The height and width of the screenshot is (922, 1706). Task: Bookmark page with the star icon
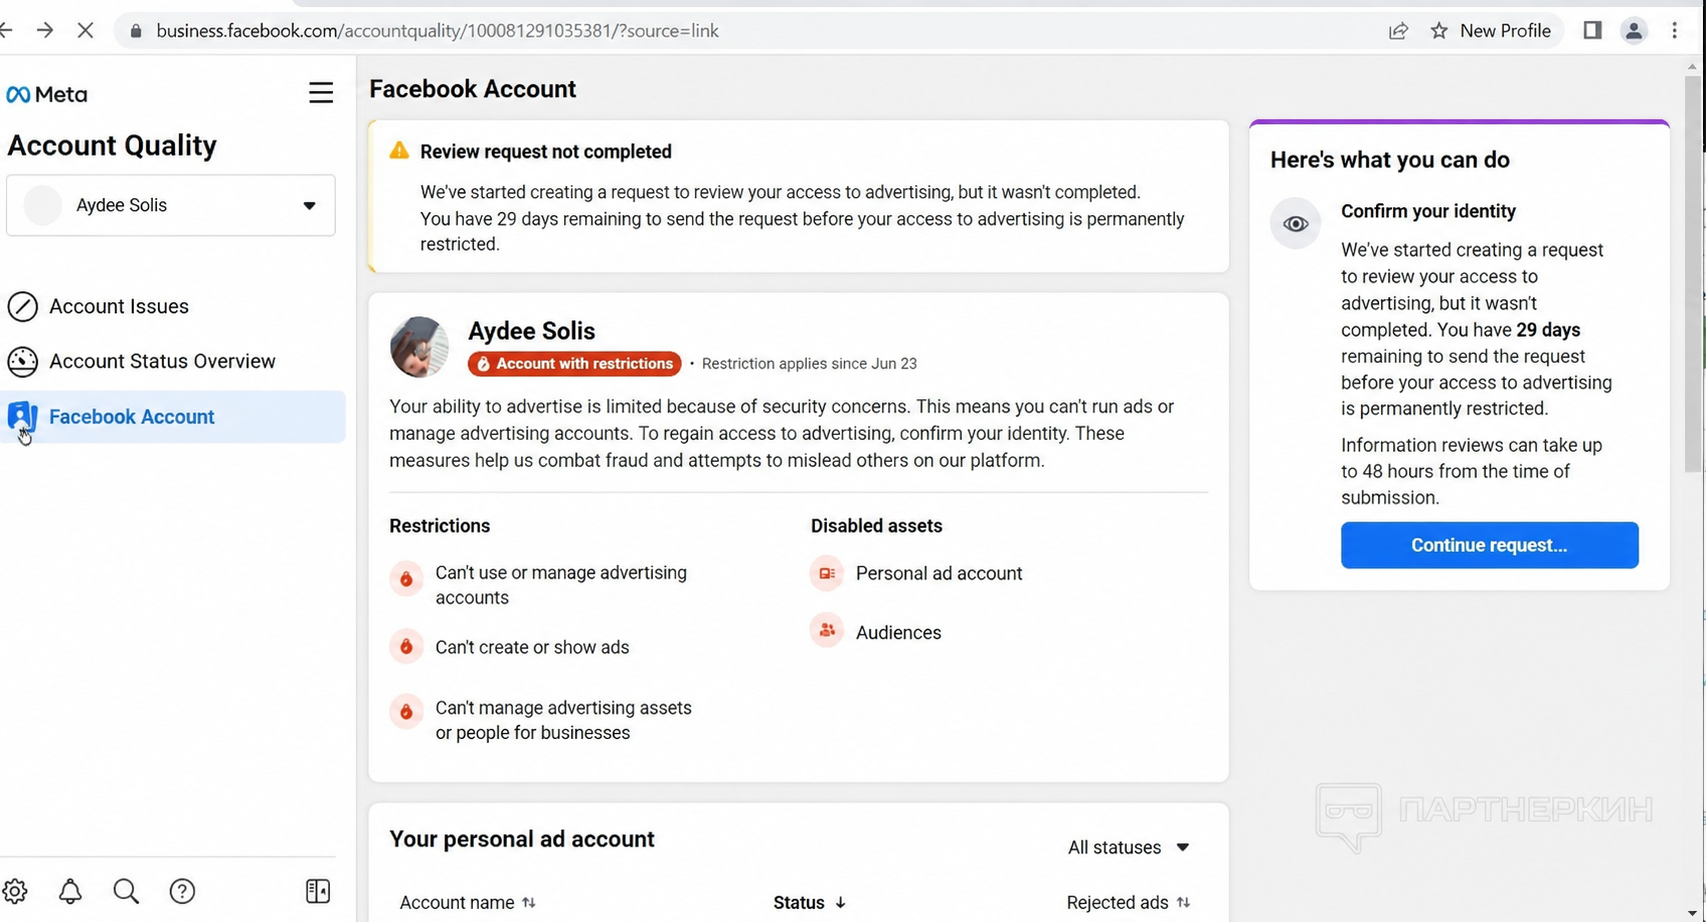pos(1439,31)
